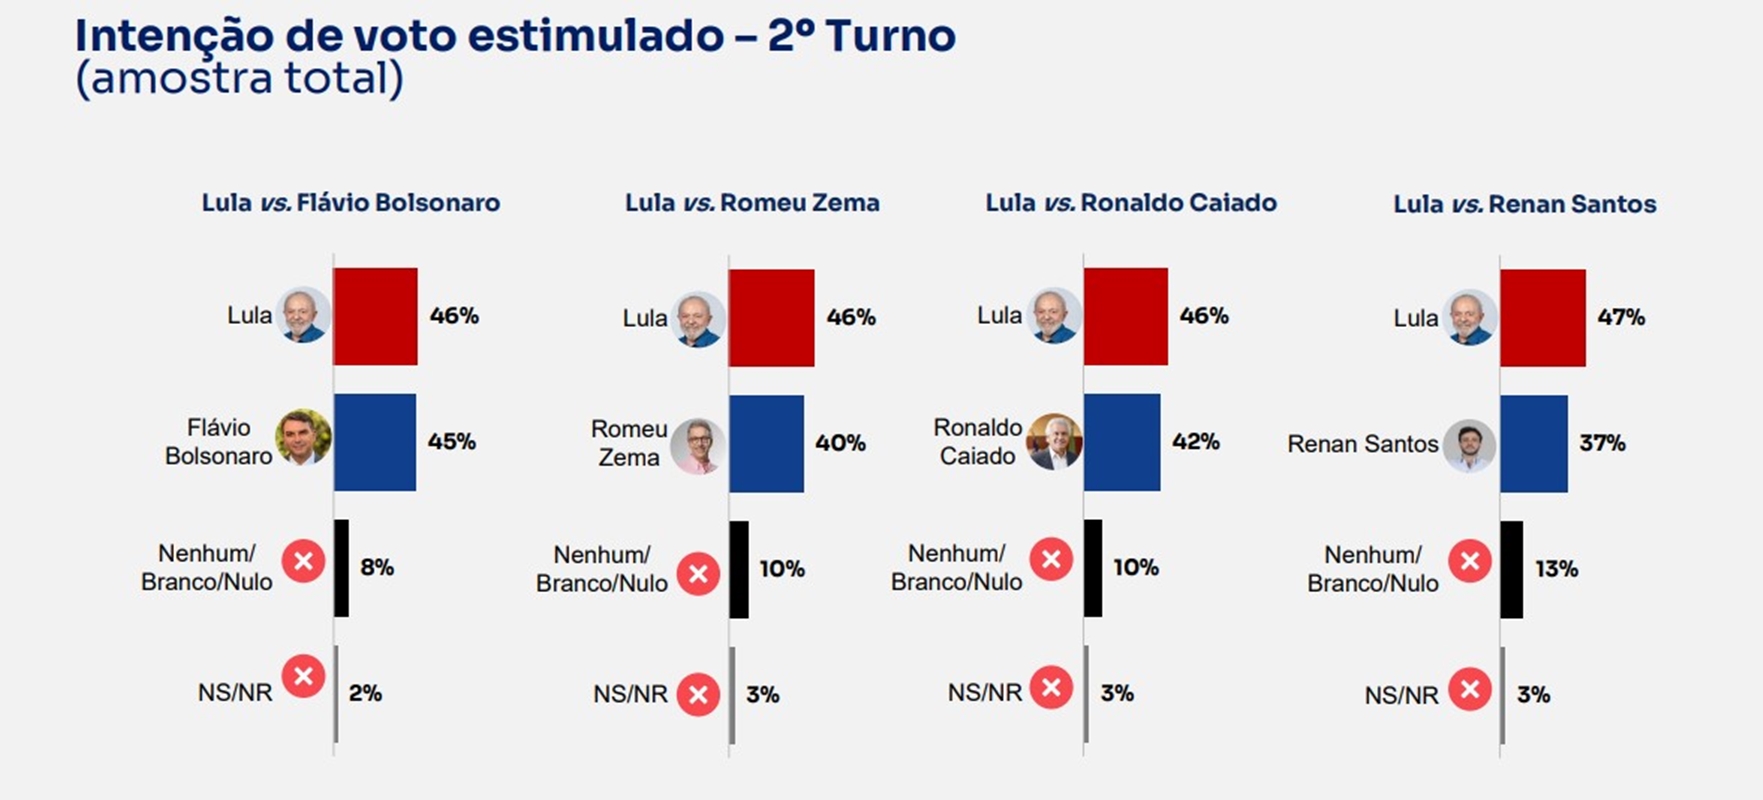Click red X icon for NS/NR in Renan Santos chart

coord(1470,688)
